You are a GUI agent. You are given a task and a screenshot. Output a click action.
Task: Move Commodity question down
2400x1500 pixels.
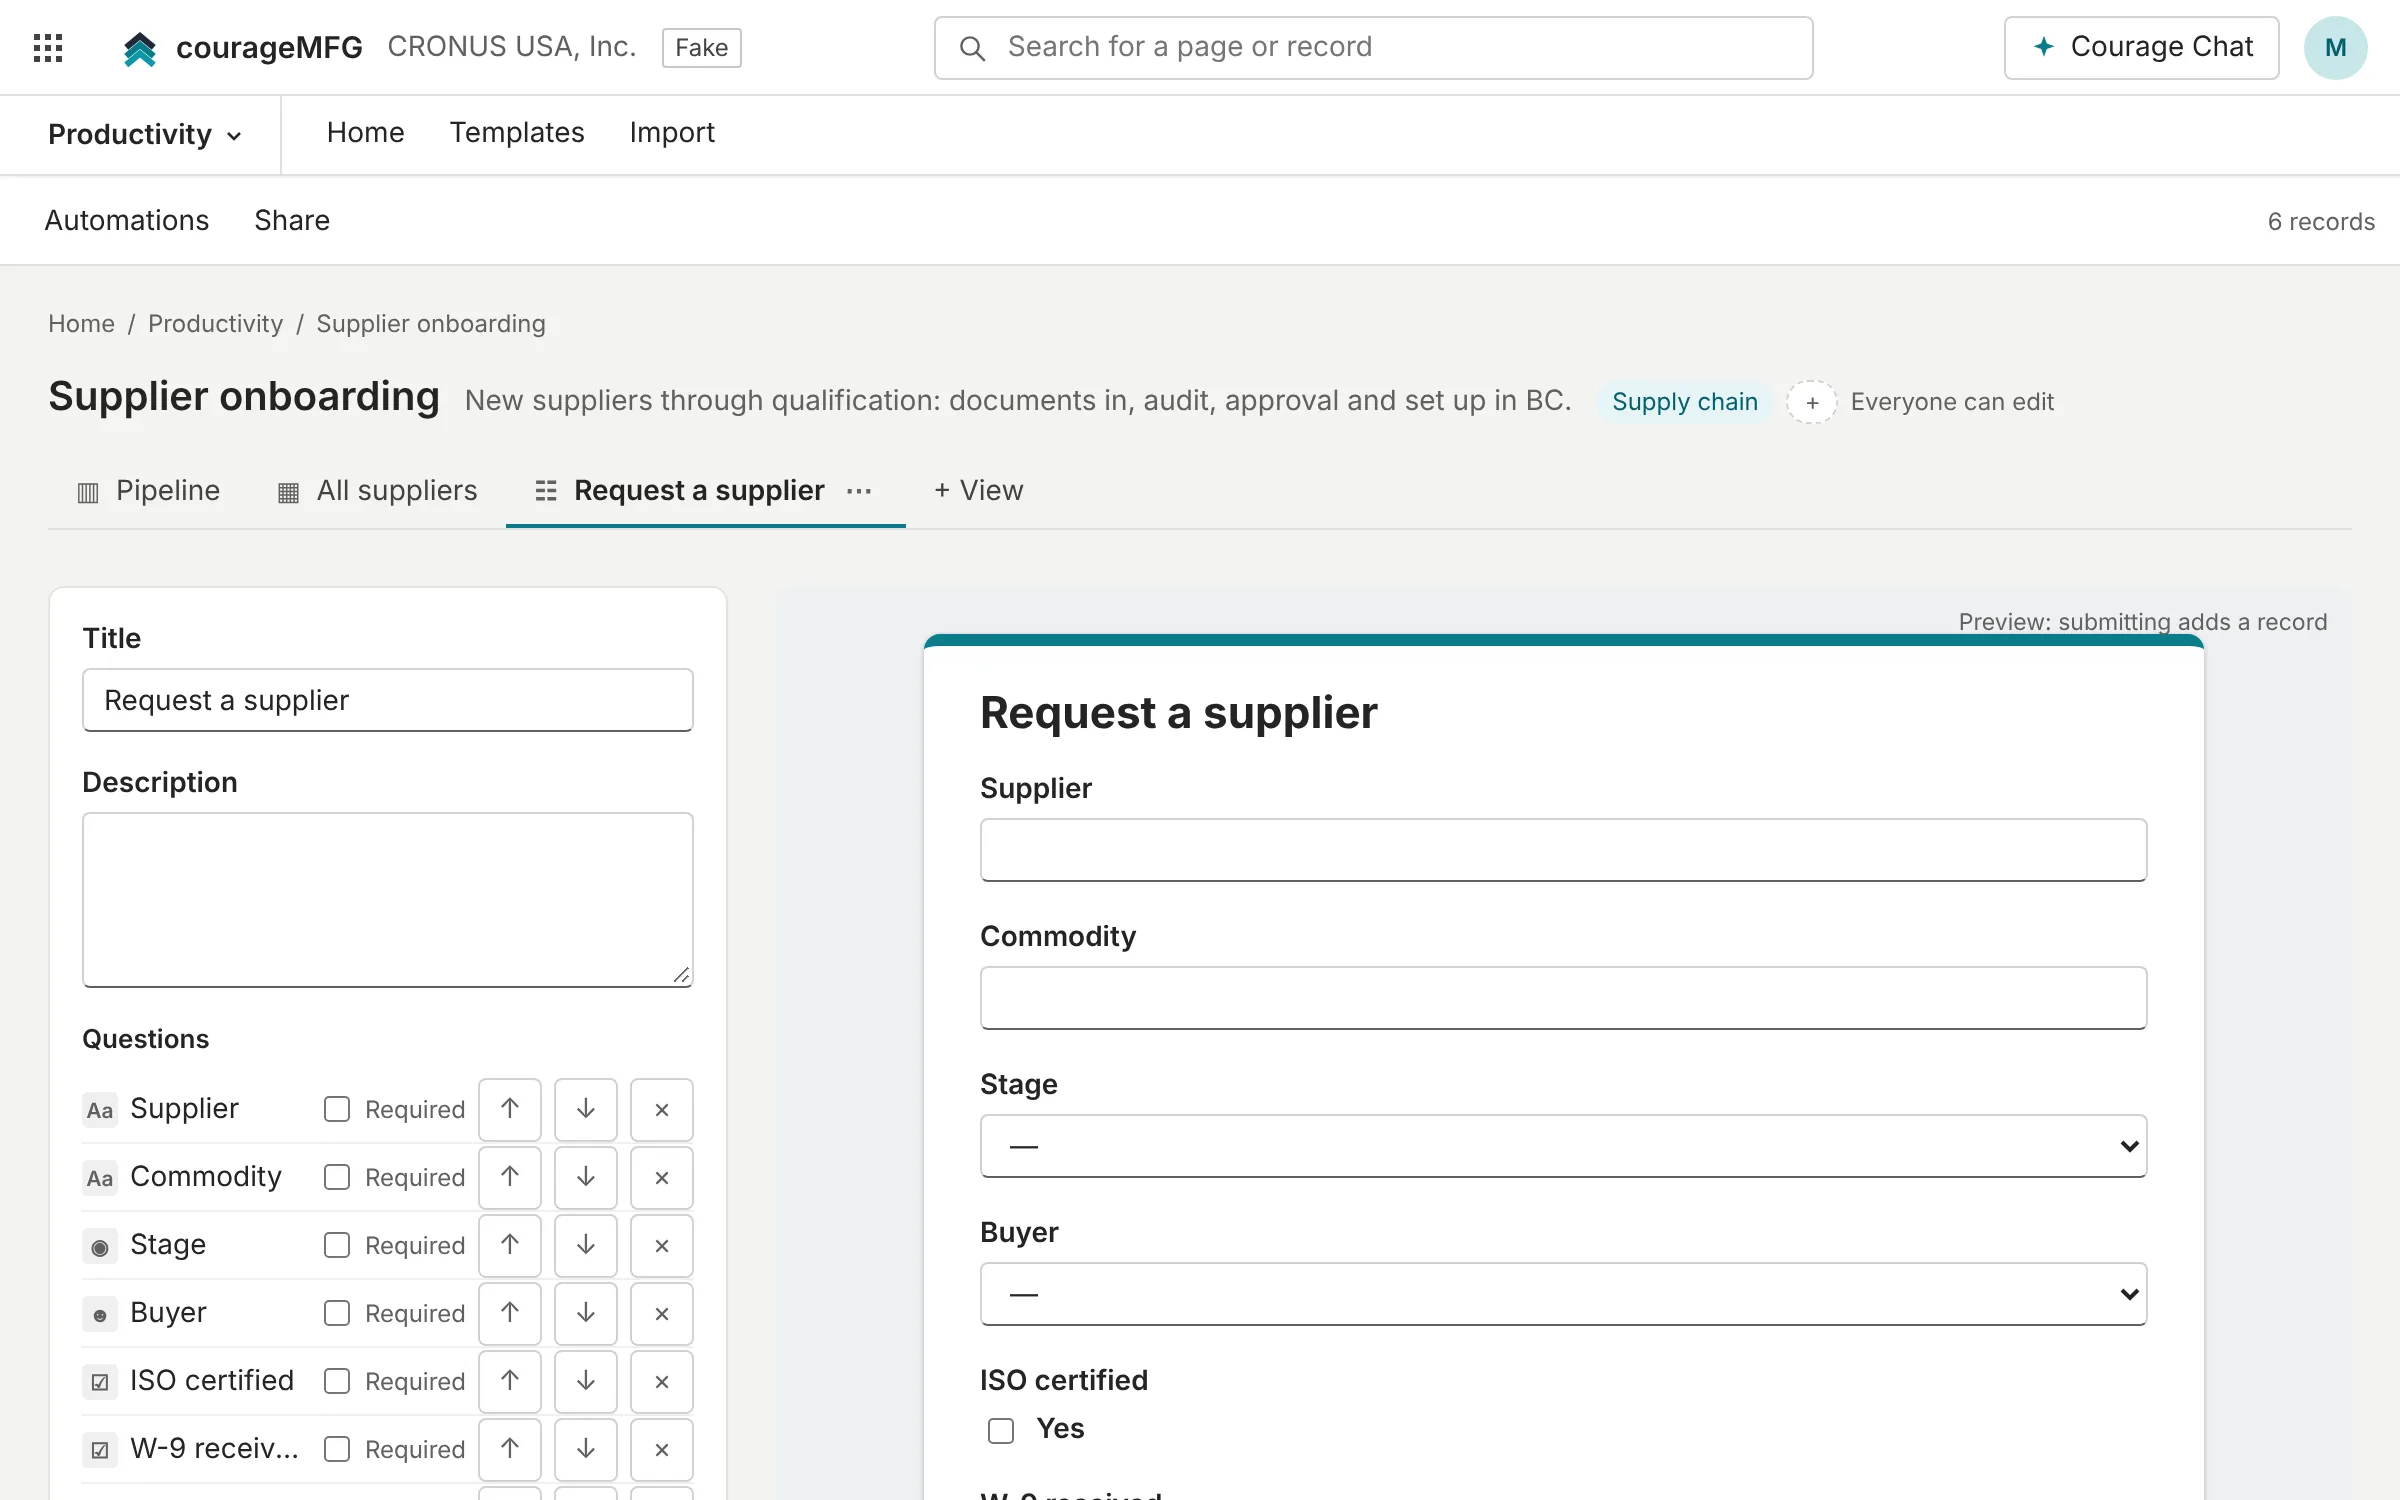[586, 1177]
